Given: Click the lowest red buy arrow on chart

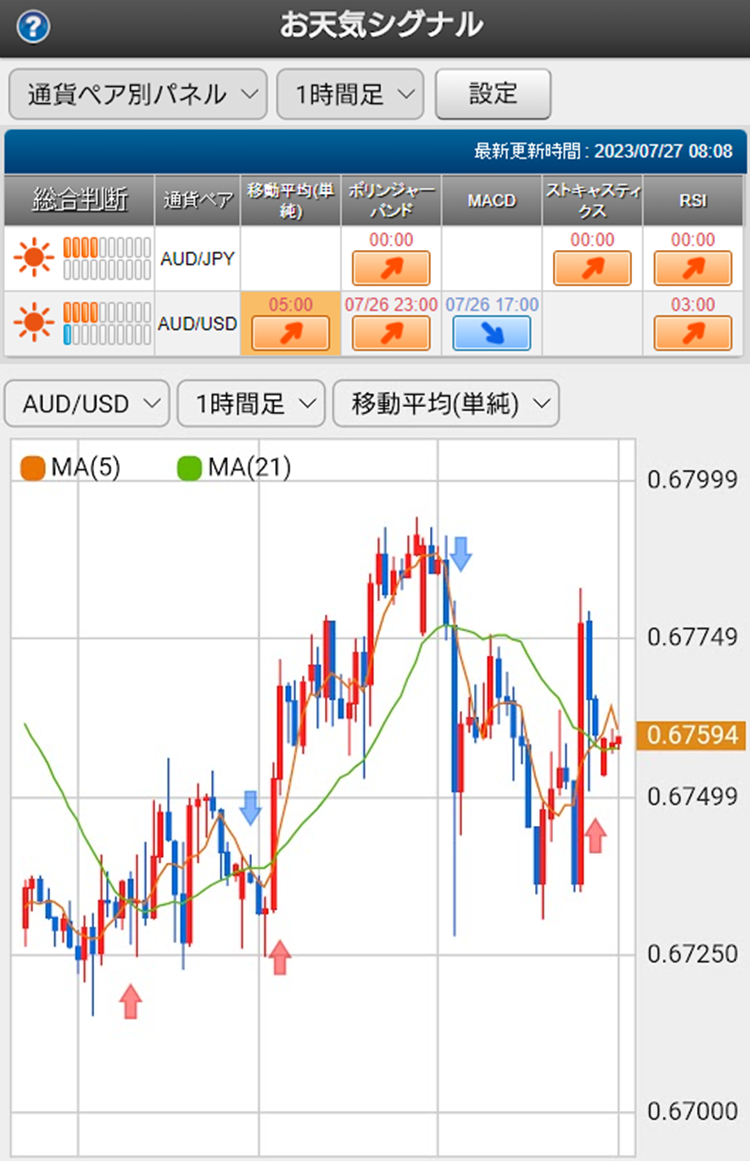Looking at the screenshot, I should coord(130,1001).
